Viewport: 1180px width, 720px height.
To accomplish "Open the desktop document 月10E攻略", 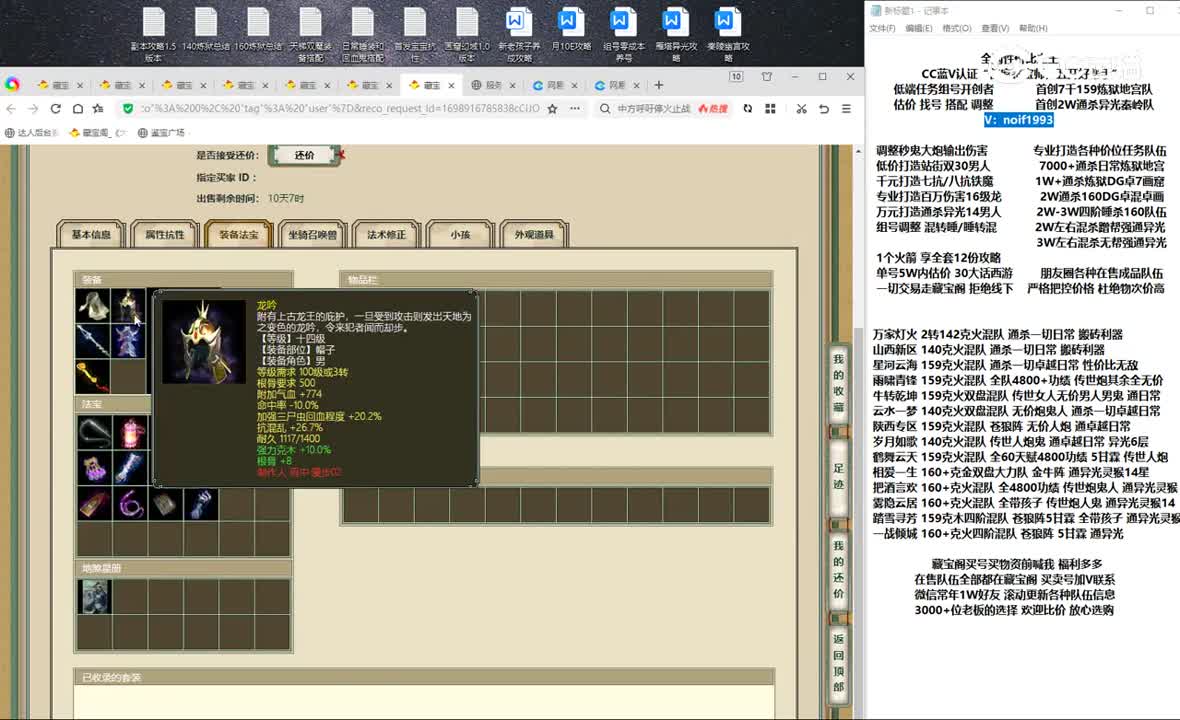I will (x=570, y=30).
